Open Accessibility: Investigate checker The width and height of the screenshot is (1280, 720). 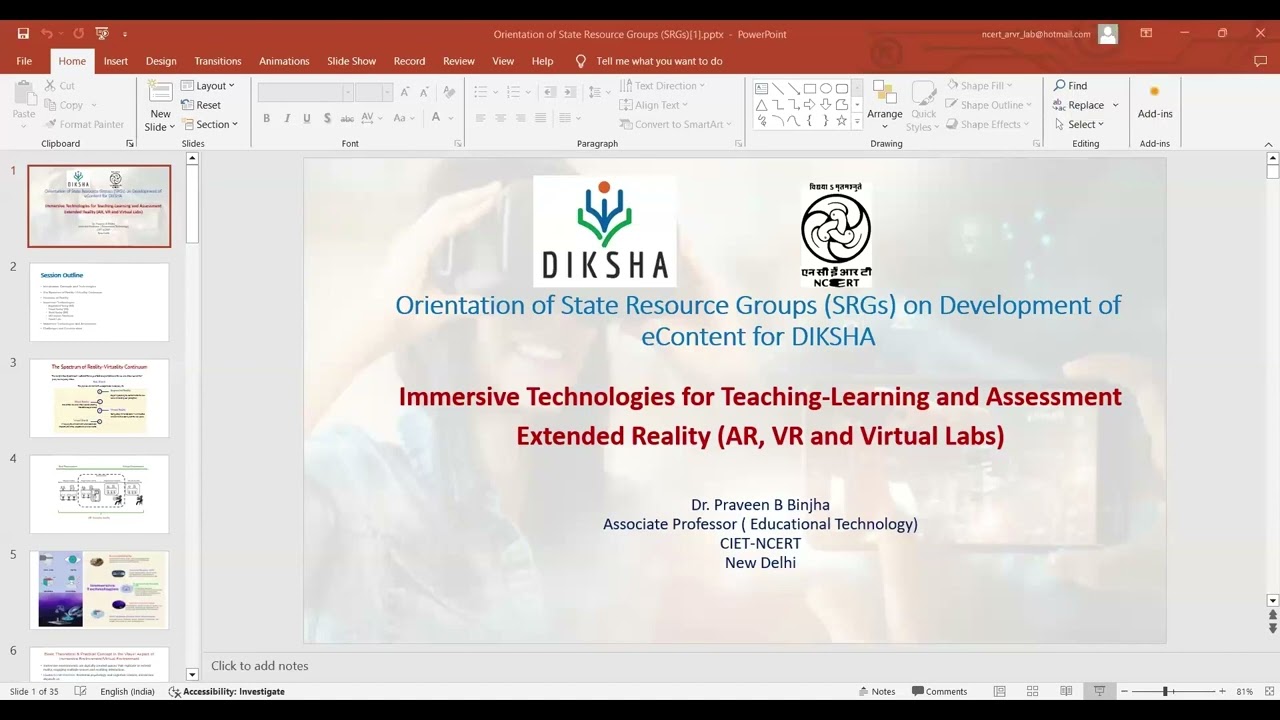pyautogui.click(x=227, y=691)
